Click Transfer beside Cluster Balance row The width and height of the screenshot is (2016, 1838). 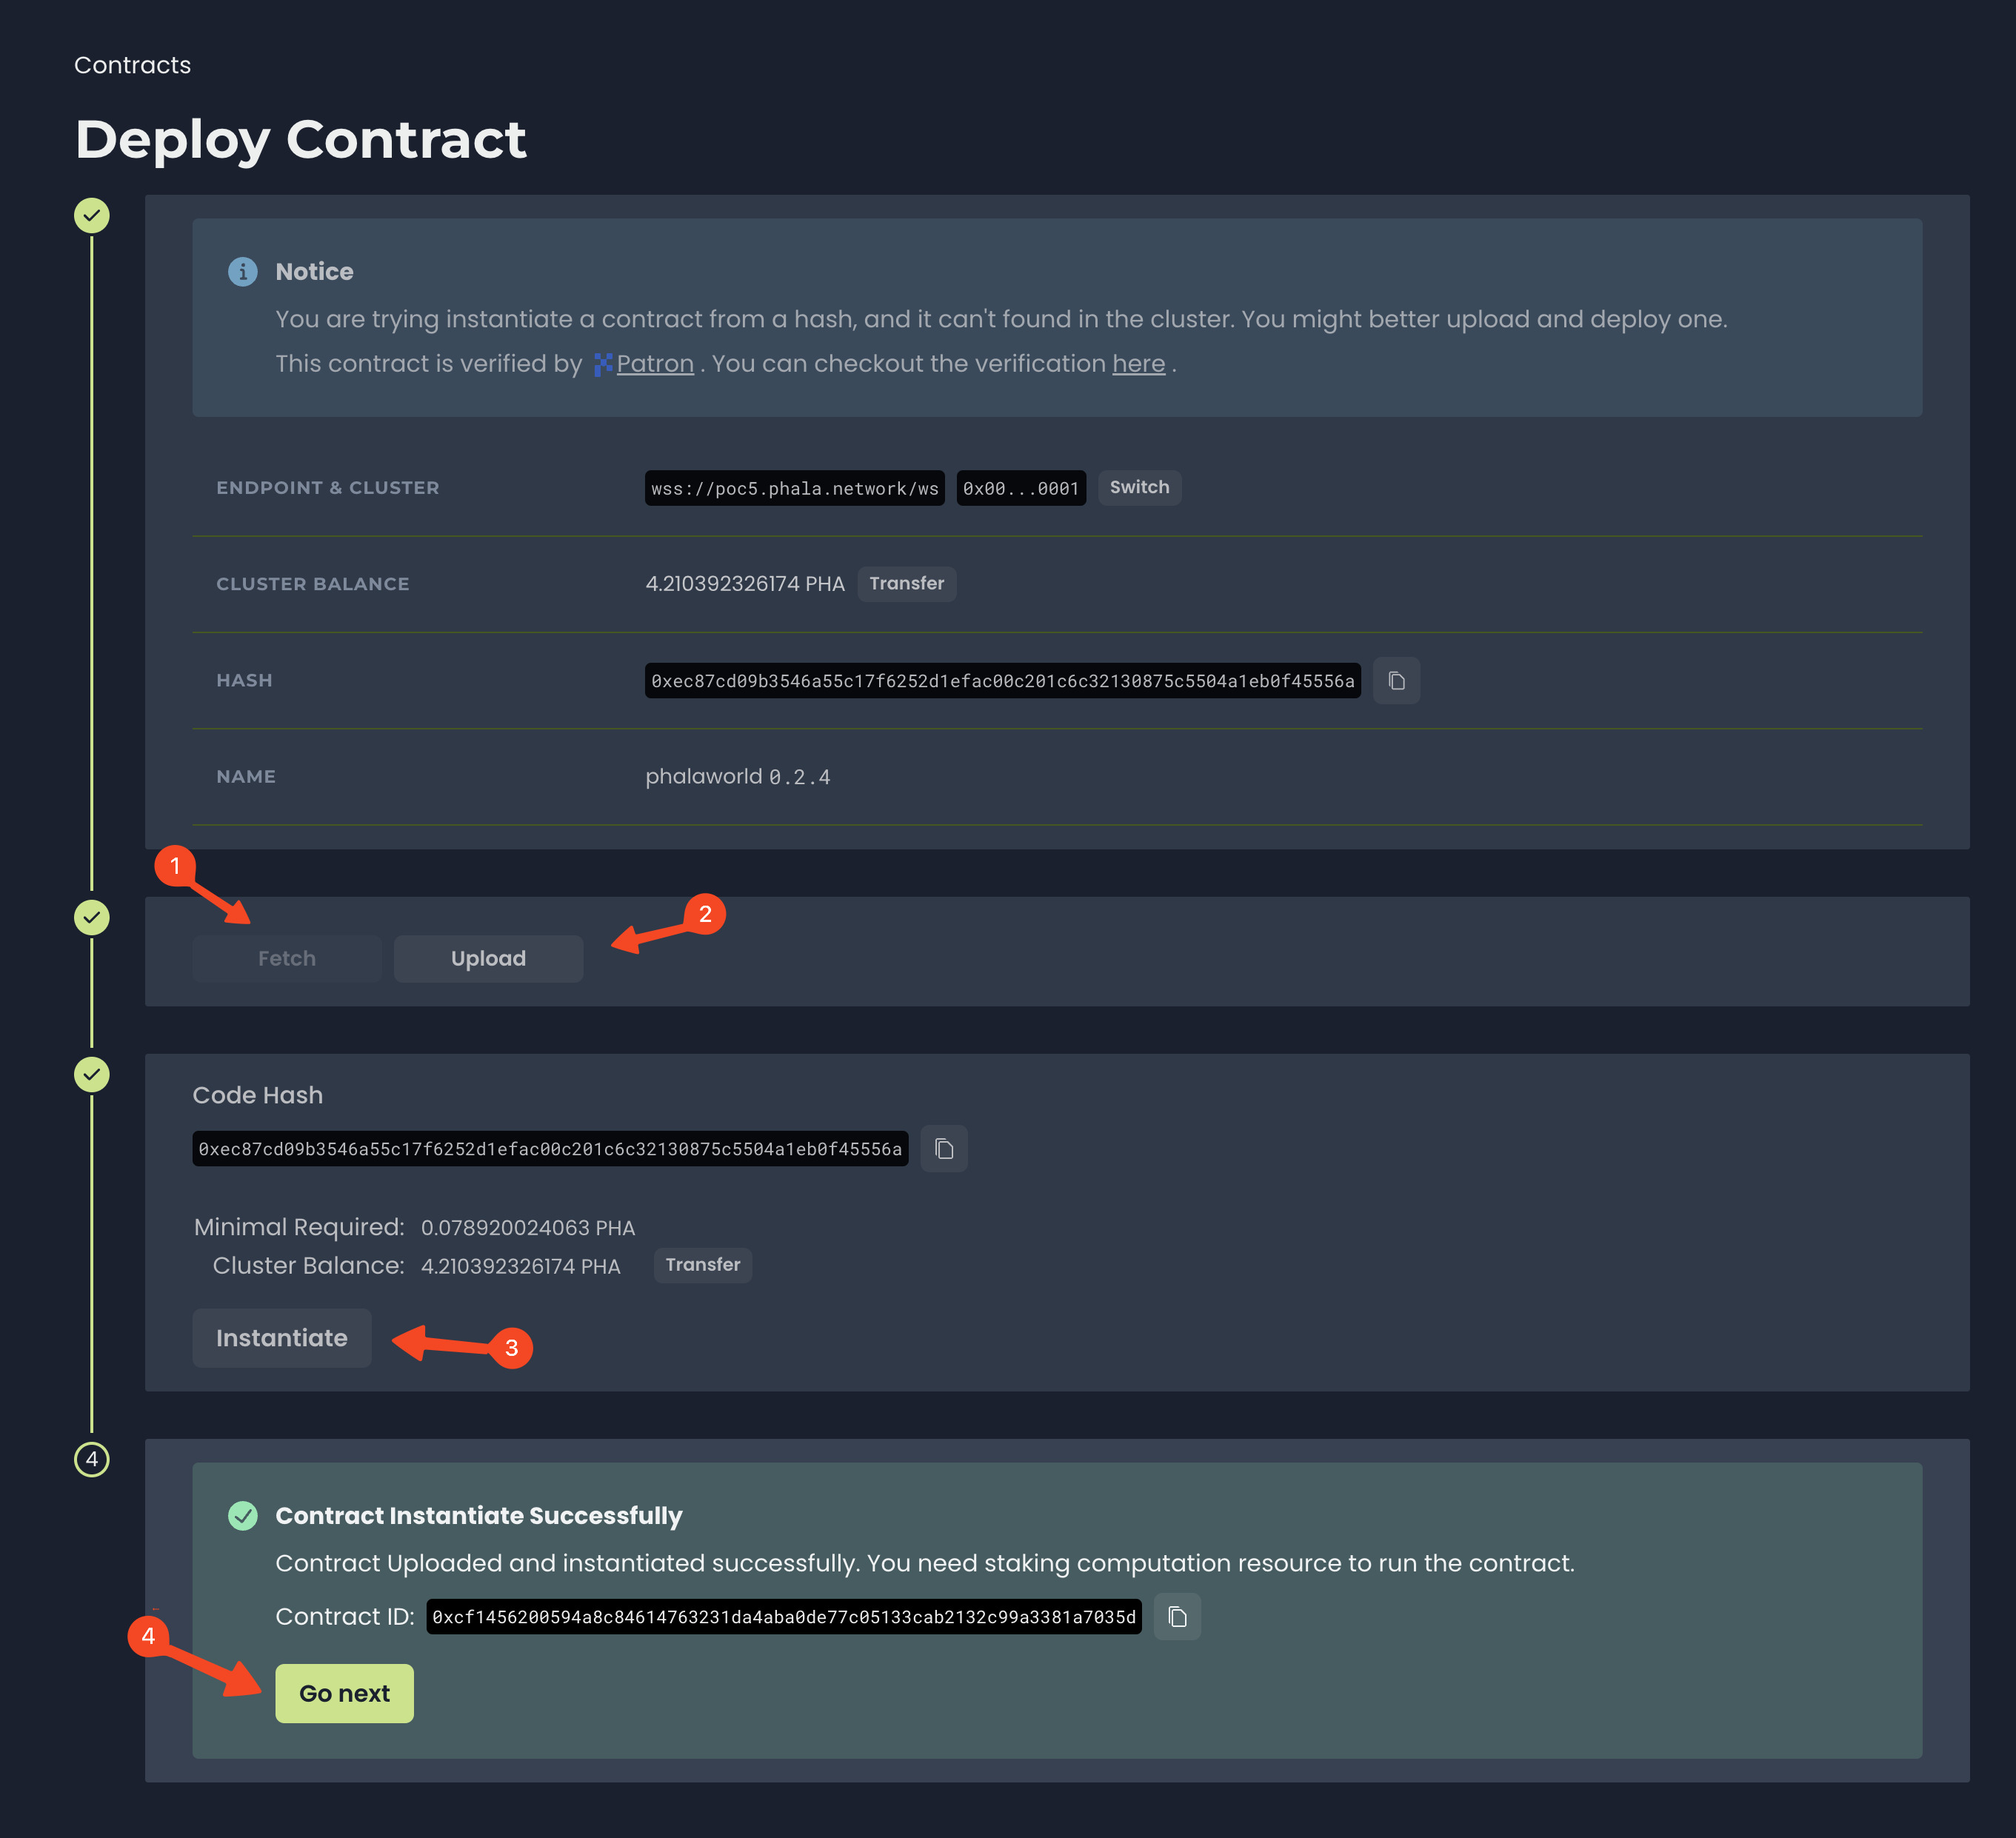906,584
